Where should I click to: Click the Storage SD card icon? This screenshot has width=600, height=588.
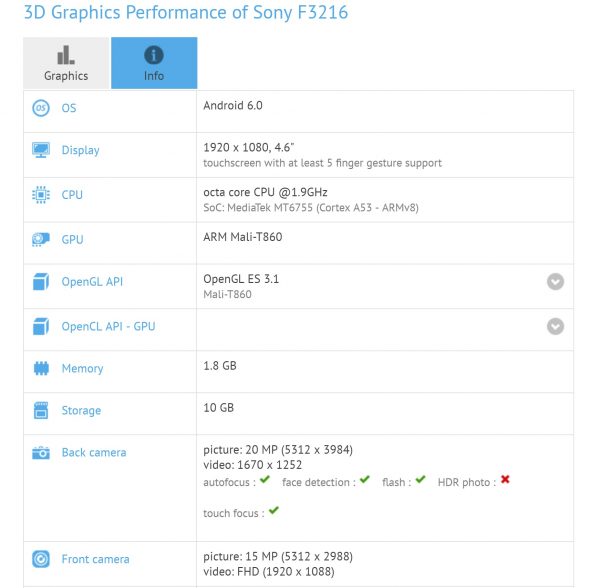click(x=41, y=410)
